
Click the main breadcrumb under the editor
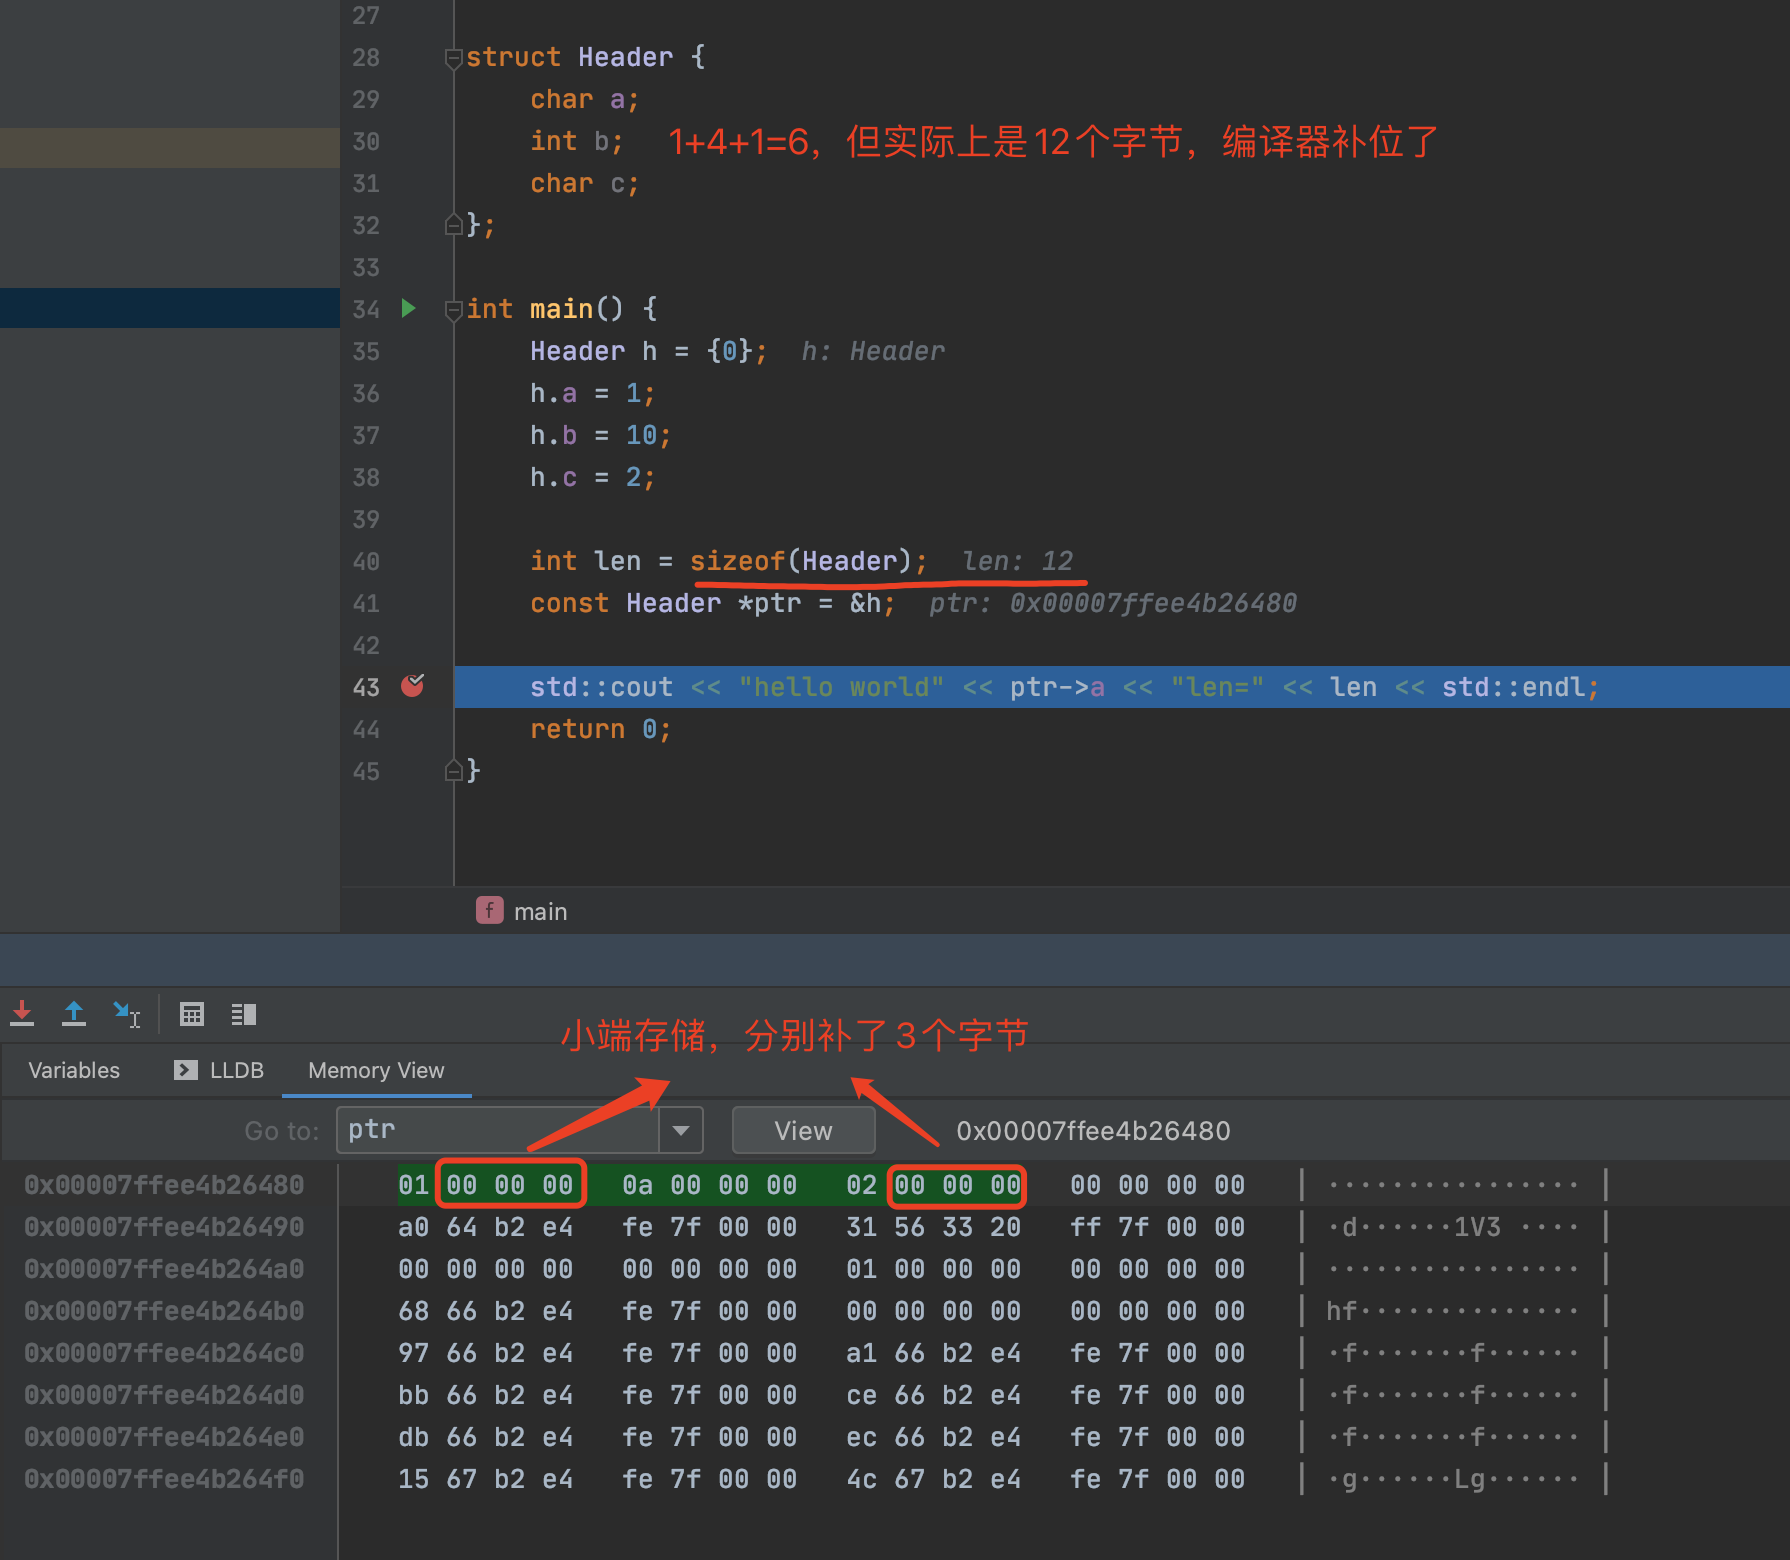[x=540, y=911]
